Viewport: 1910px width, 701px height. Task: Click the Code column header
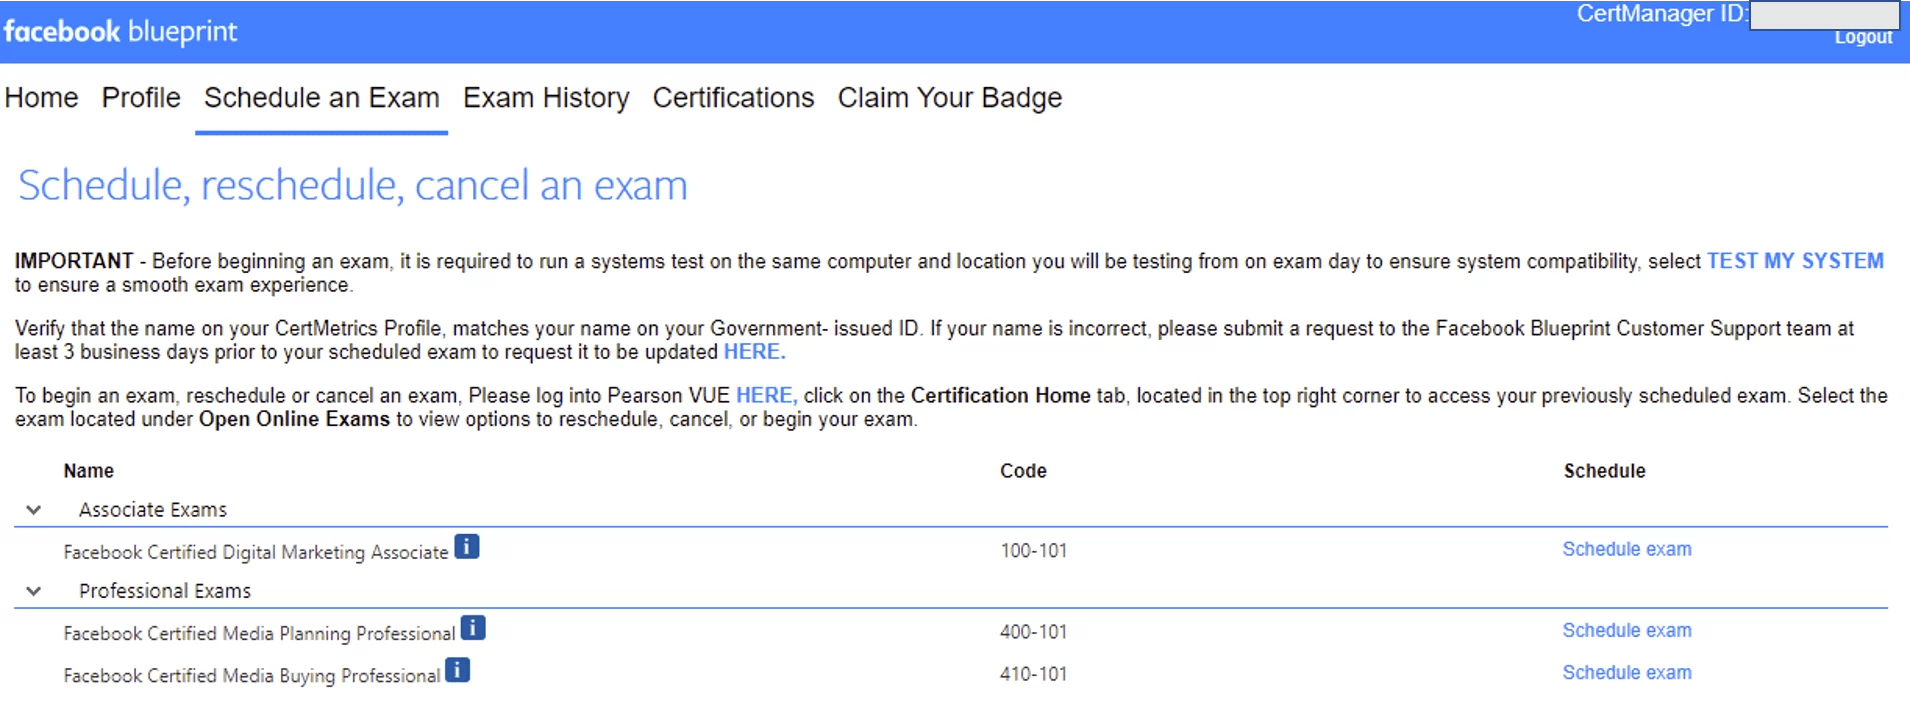point(1023,471)
